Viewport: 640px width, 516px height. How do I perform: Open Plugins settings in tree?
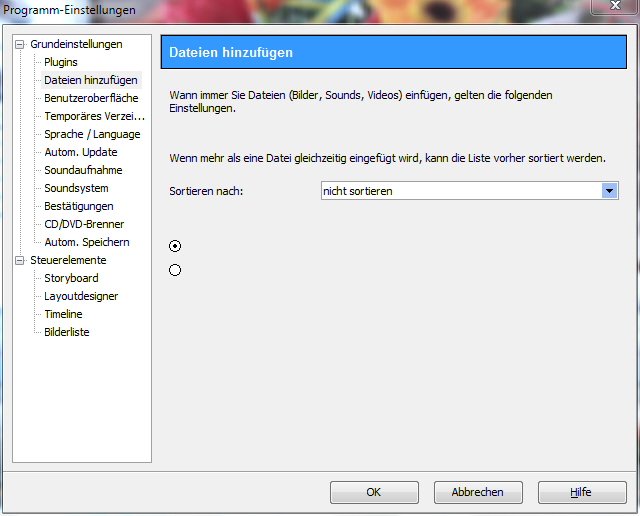coord(60,63)
